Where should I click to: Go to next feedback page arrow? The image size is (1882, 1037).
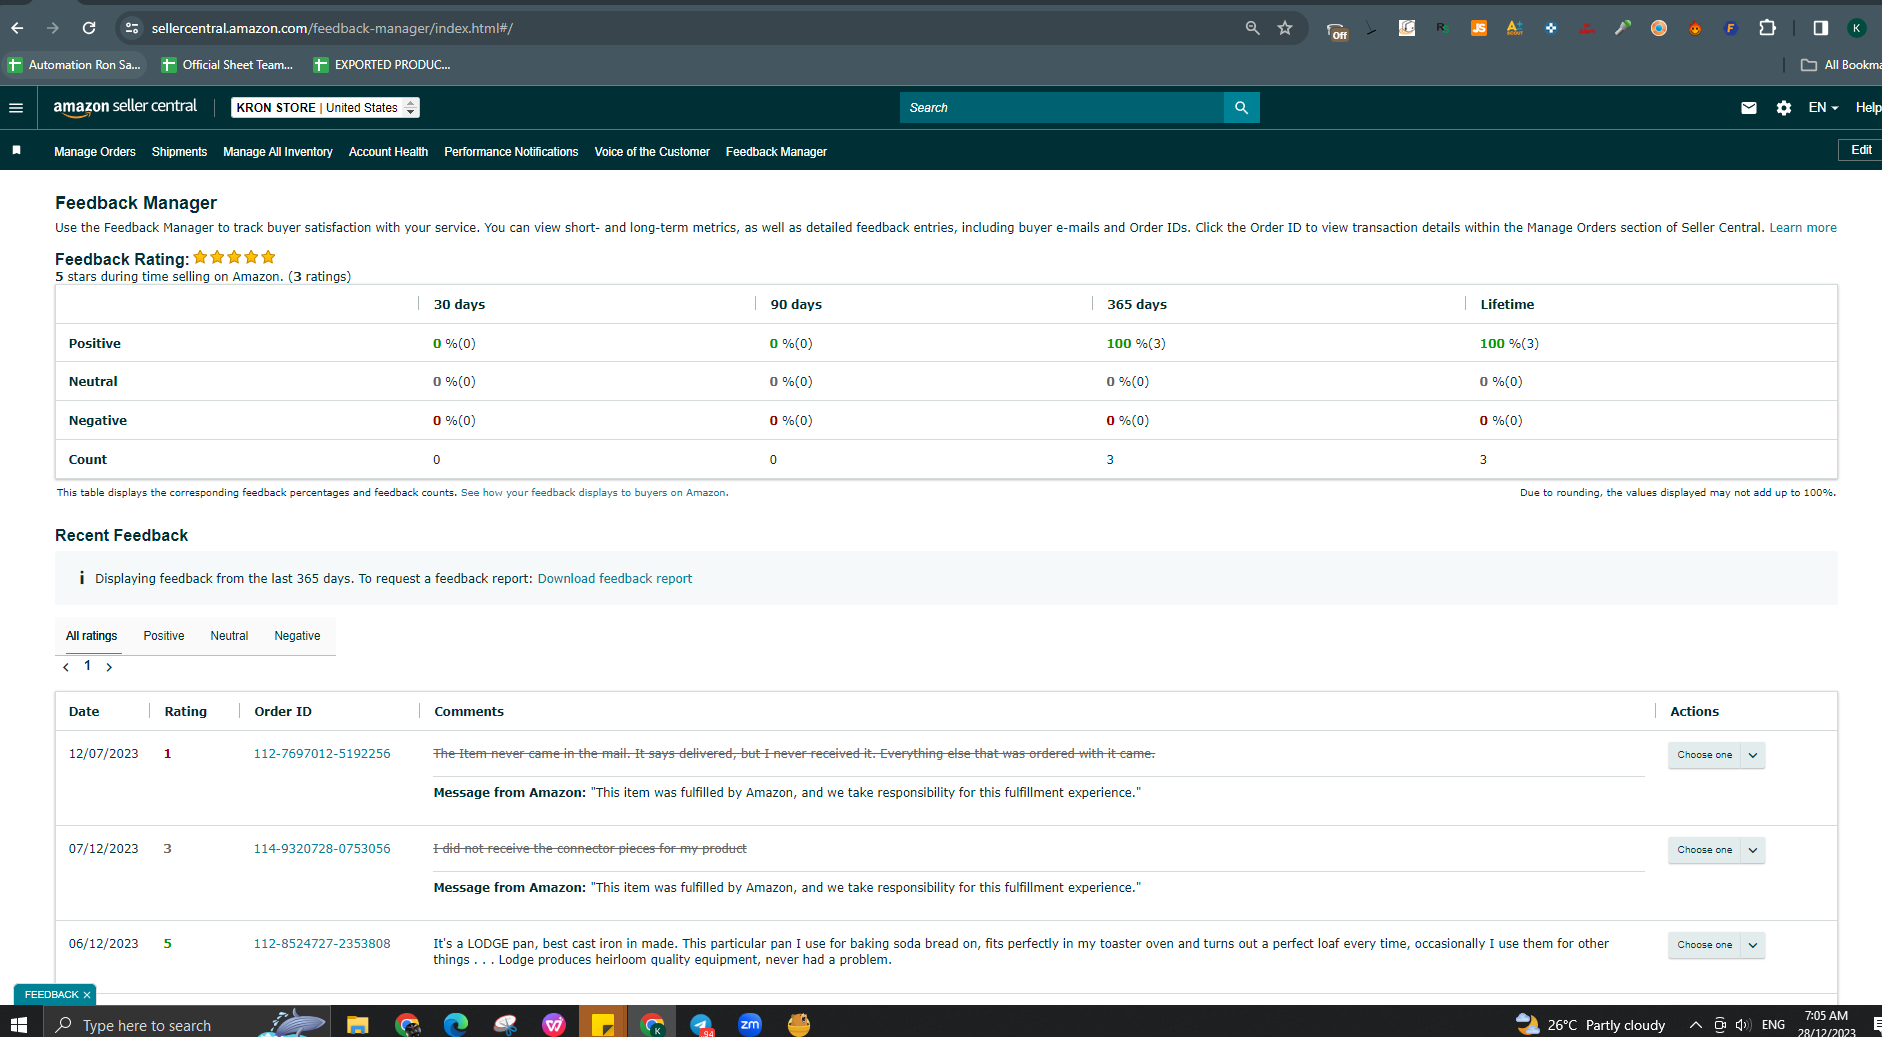tap(109, 667)
